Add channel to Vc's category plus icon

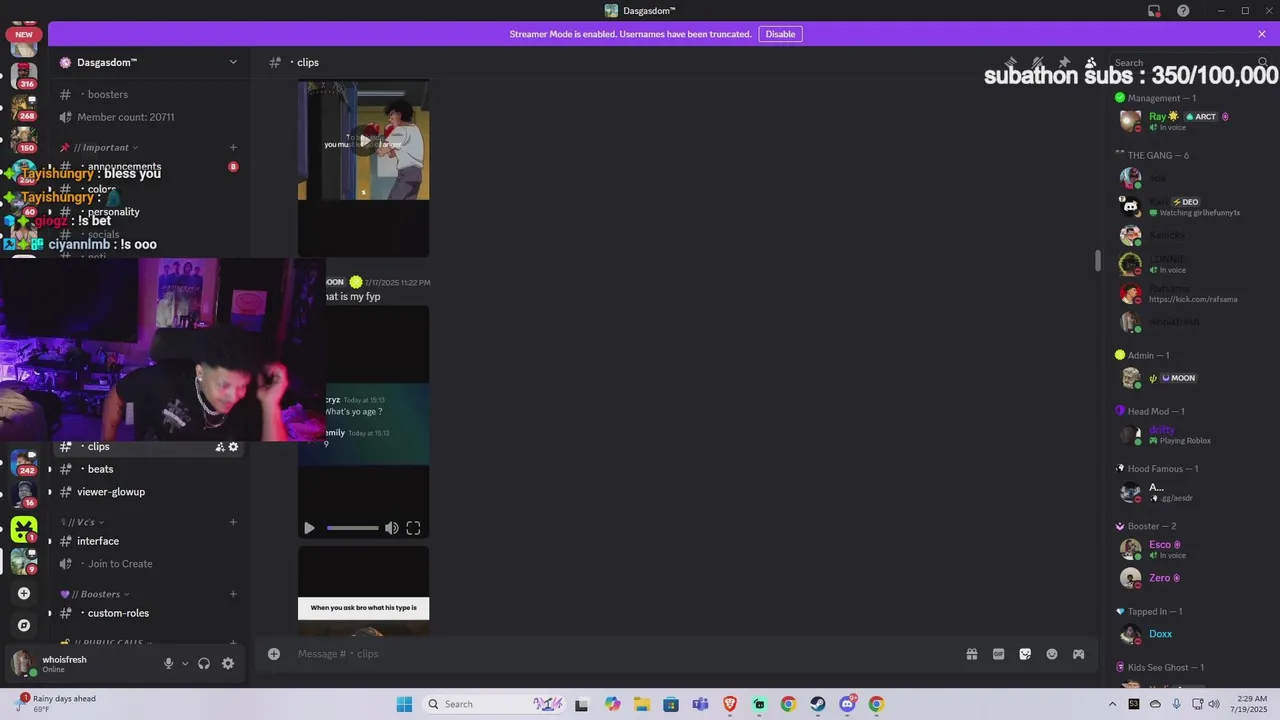(233, 522)
